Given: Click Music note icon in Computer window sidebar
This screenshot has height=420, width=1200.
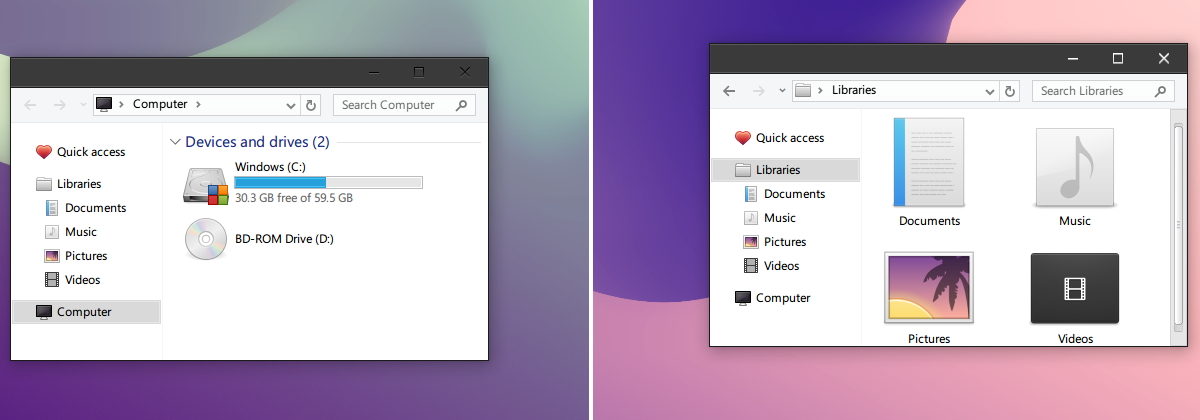Looking at the screenshot, I should (x=52, y=232).
